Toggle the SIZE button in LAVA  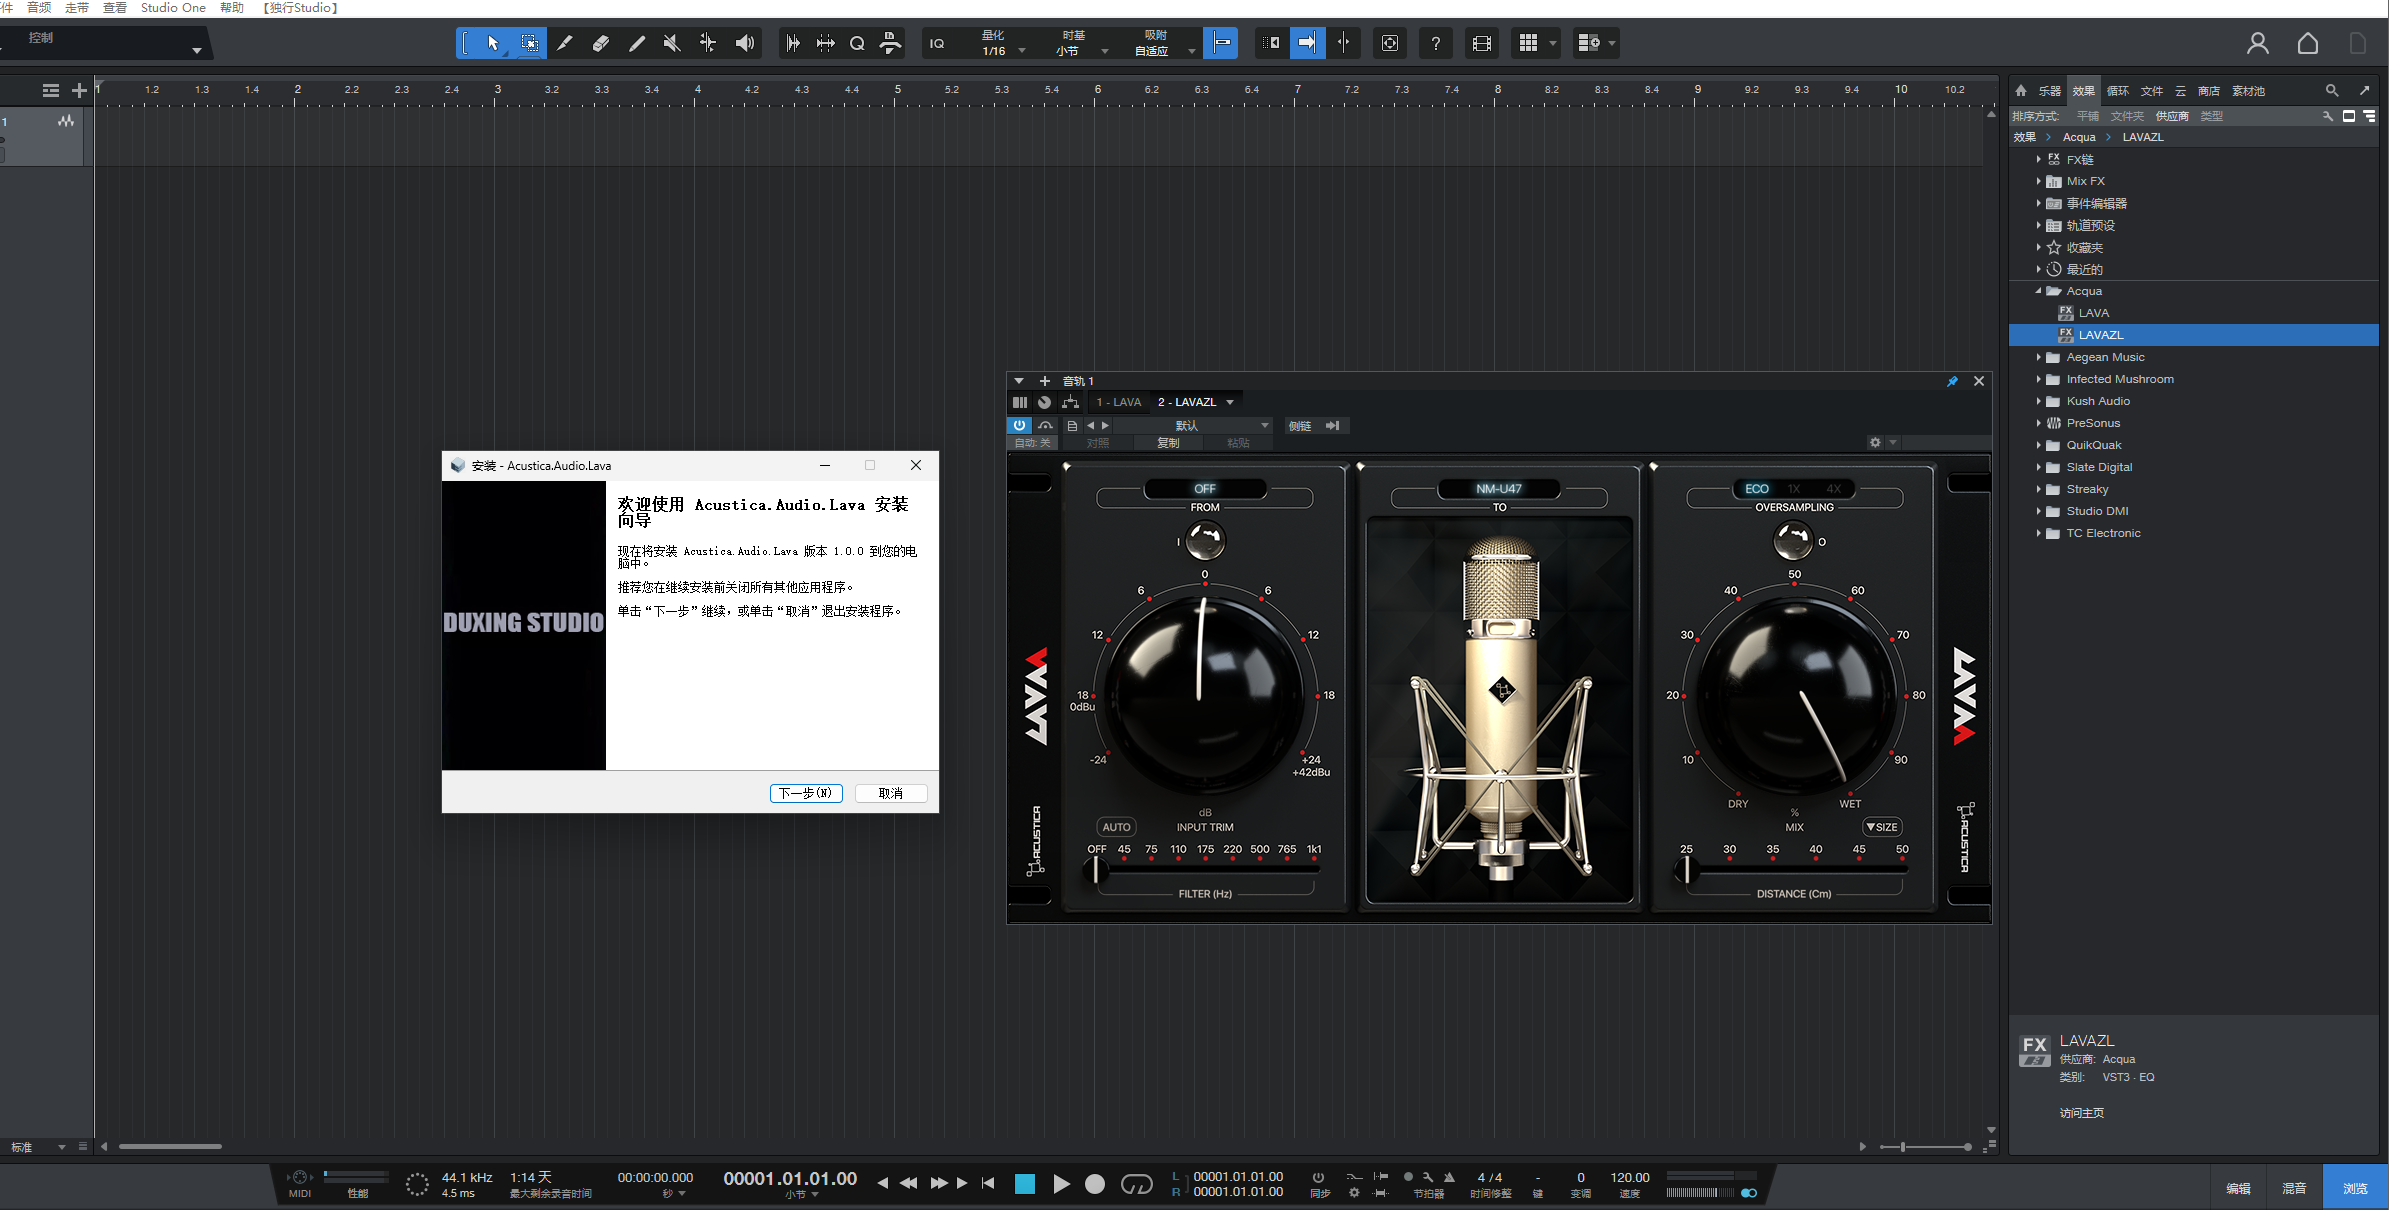pos(1881,827)
